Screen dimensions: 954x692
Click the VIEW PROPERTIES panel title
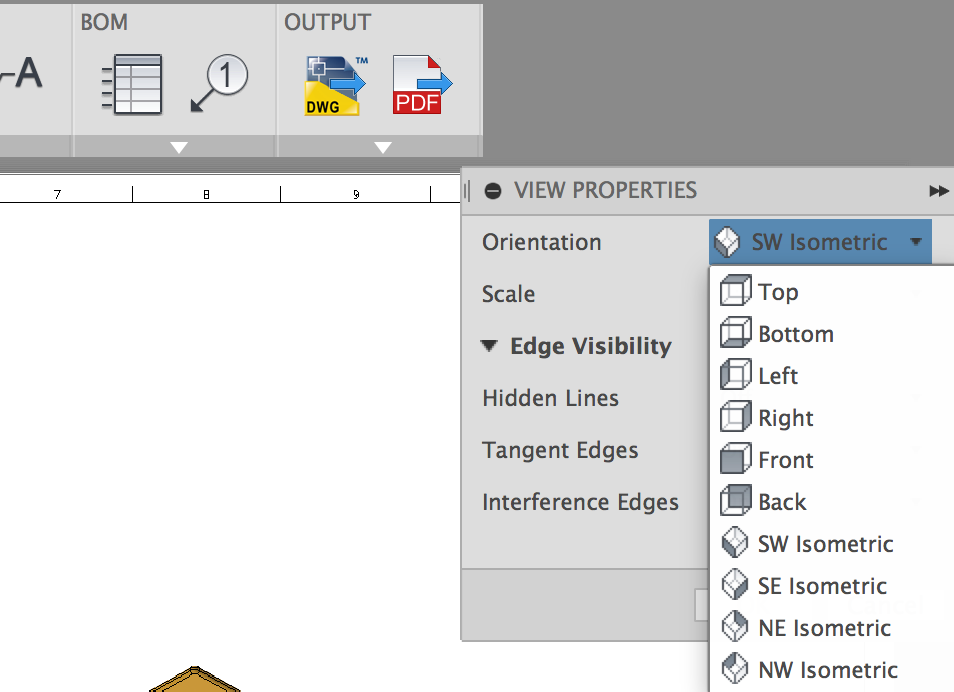605,190
